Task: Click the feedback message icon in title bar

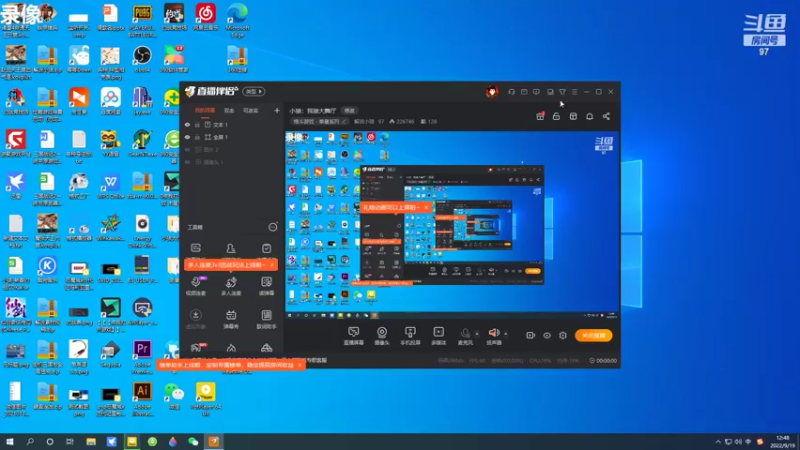Action: click(x=536, y=92)
